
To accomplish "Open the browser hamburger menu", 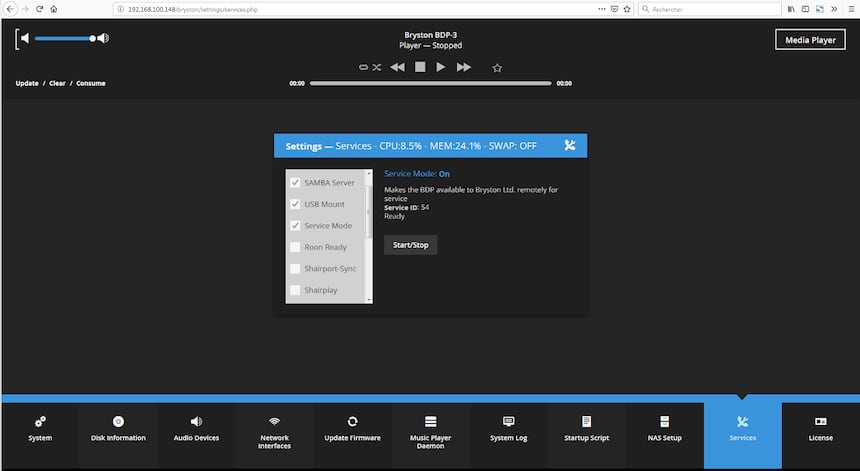I will click(x=851, y=9).
